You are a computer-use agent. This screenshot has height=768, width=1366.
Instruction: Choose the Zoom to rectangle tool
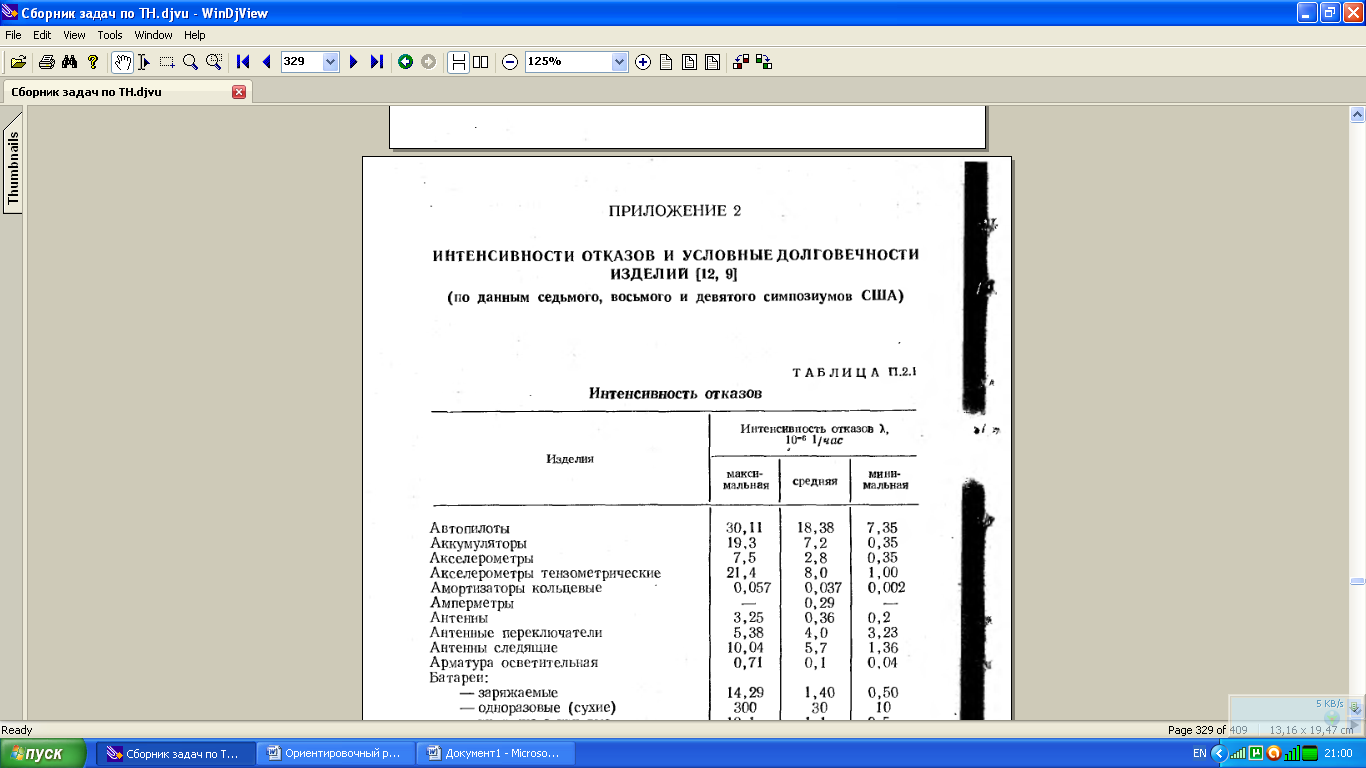pos(214,62)
